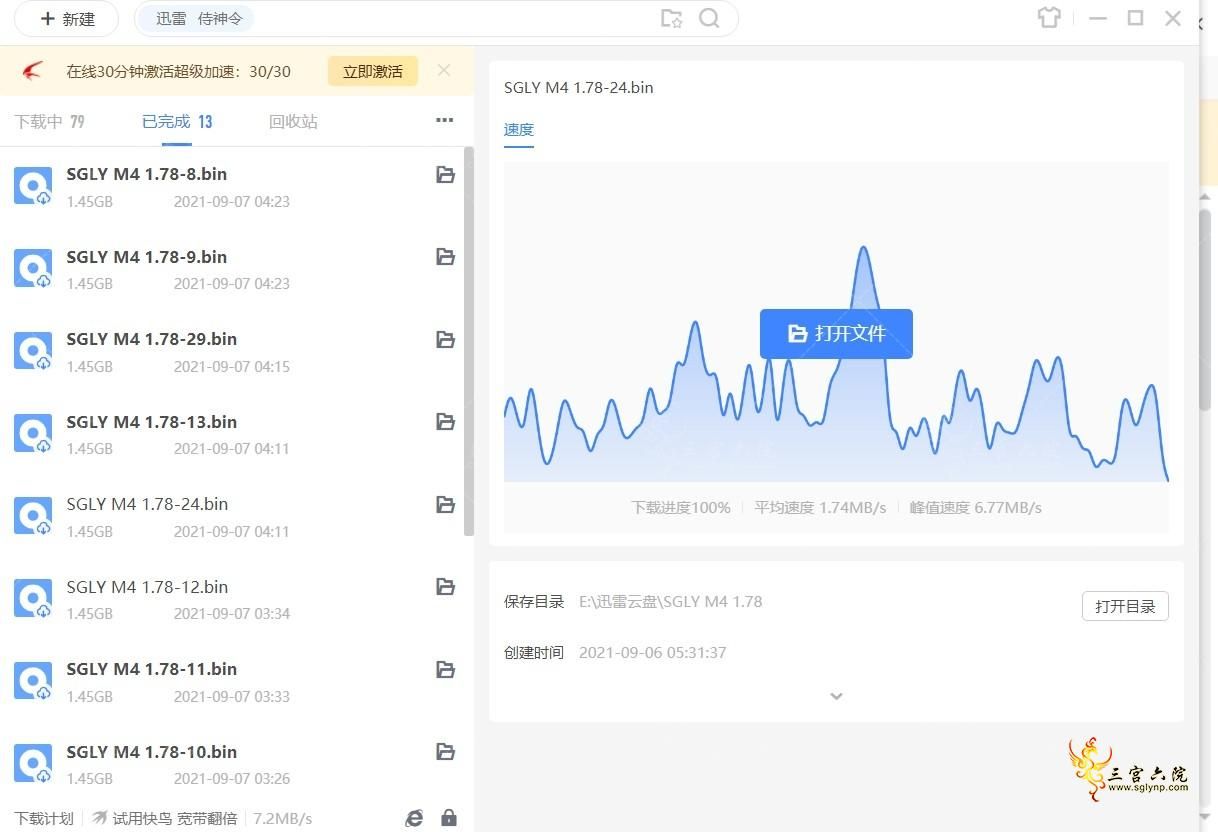Select file name SGLY M4 1.78-11.bin
Viewport: 1218px width, 832px height.
click(x=152, y=669)
